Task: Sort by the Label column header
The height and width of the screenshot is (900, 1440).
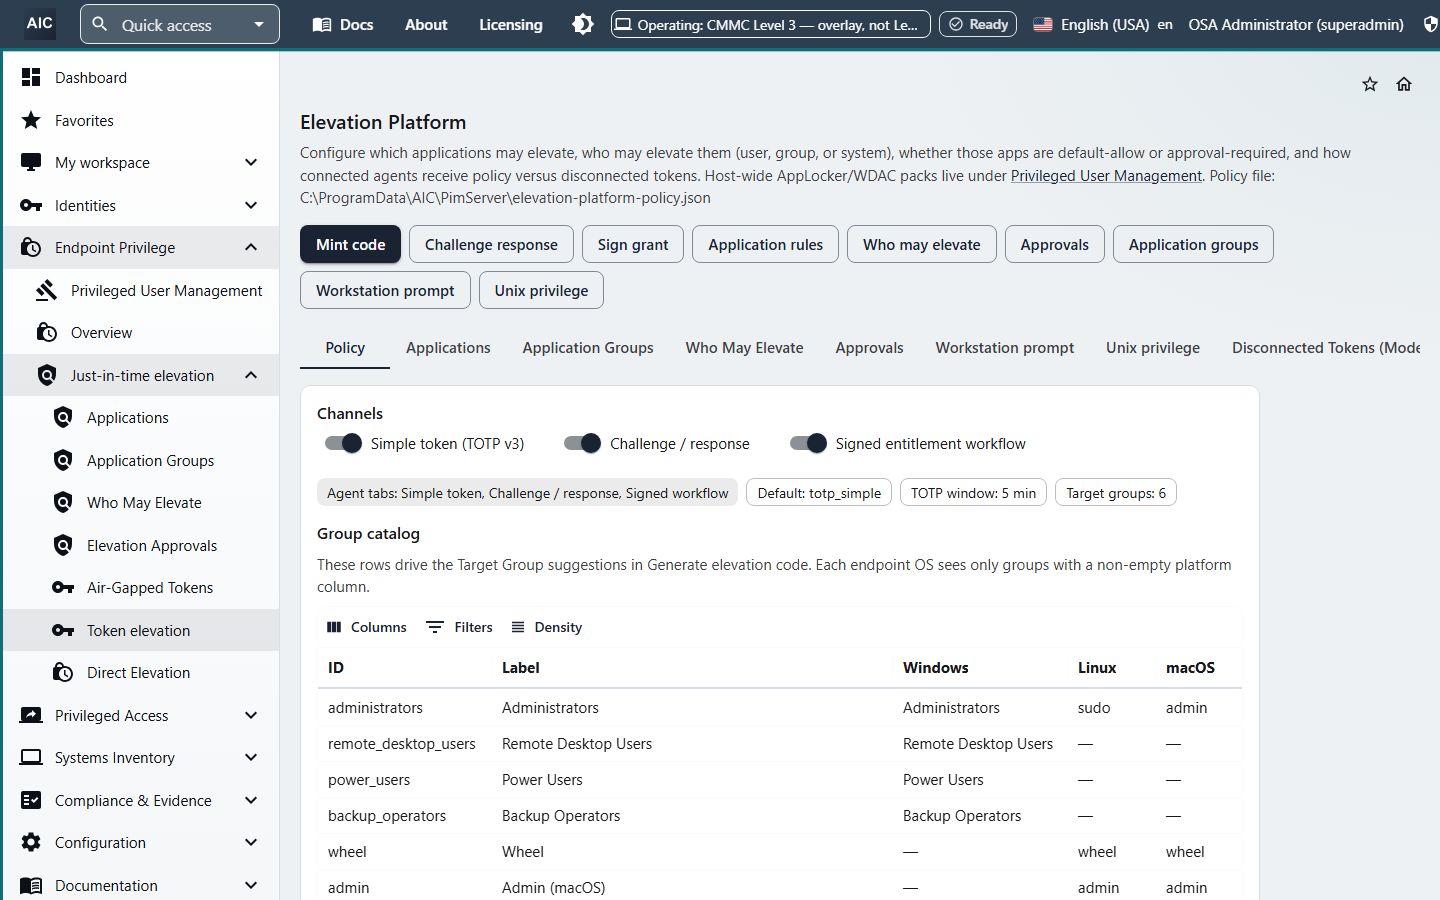Action: (521, 667)
